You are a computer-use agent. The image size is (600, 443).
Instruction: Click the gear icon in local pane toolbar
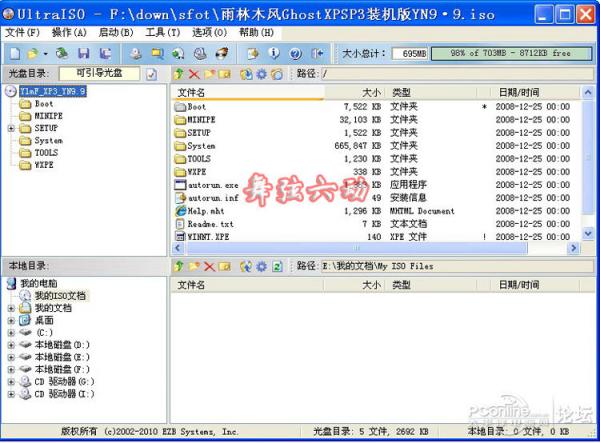pyautogui.click(x=261, y=266)
